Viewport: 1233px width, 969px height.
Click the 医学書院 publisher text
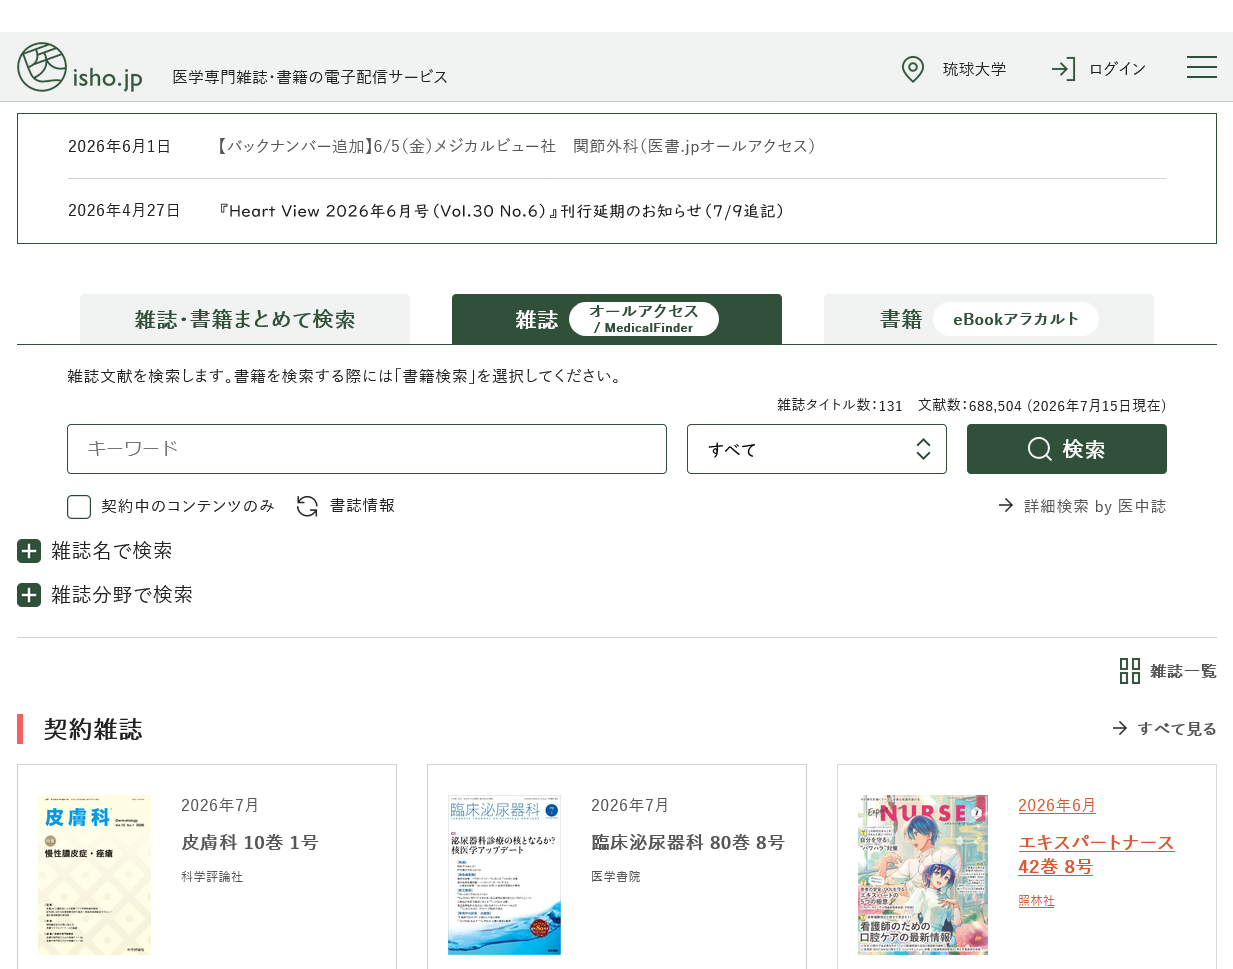coord(616,877)
